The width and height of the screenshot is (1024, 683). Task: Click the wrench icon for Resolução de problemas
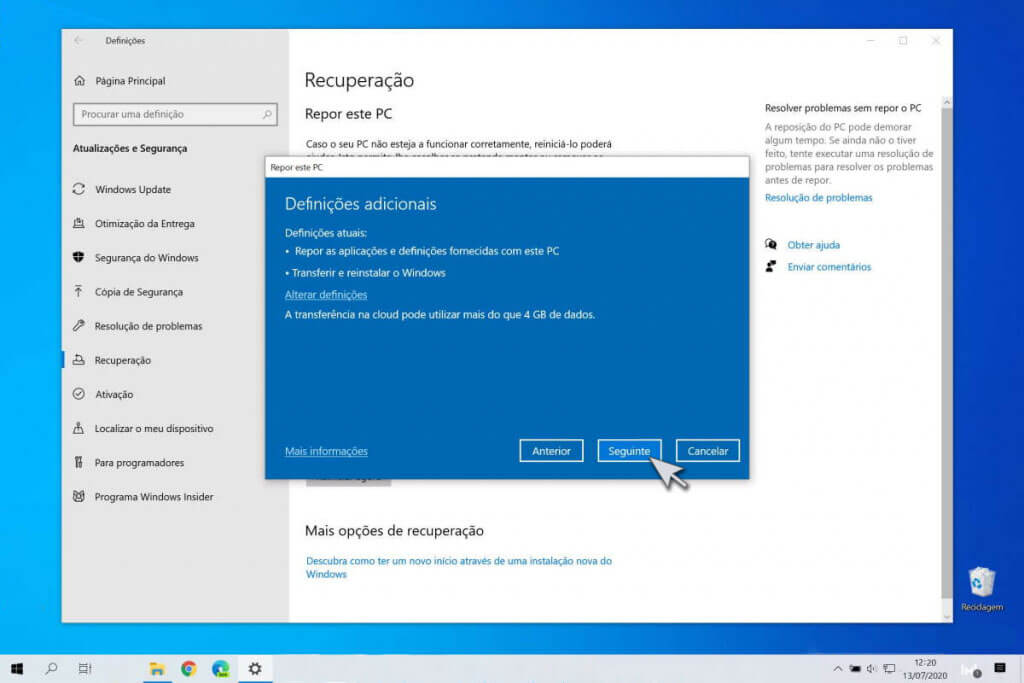coord(79,325)
